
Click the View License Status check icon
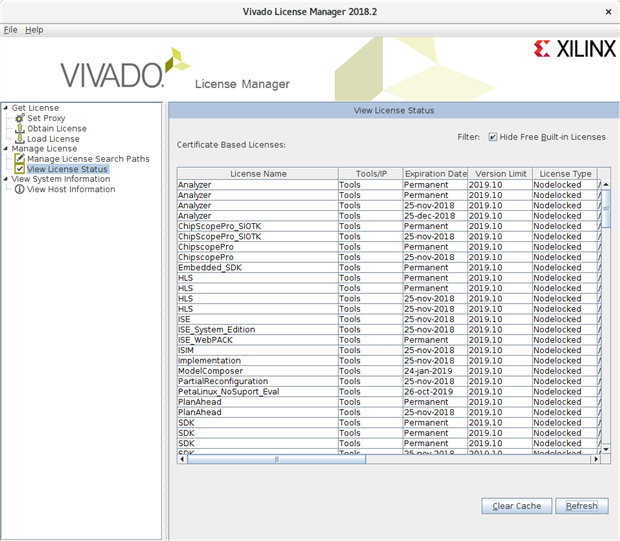20,169
